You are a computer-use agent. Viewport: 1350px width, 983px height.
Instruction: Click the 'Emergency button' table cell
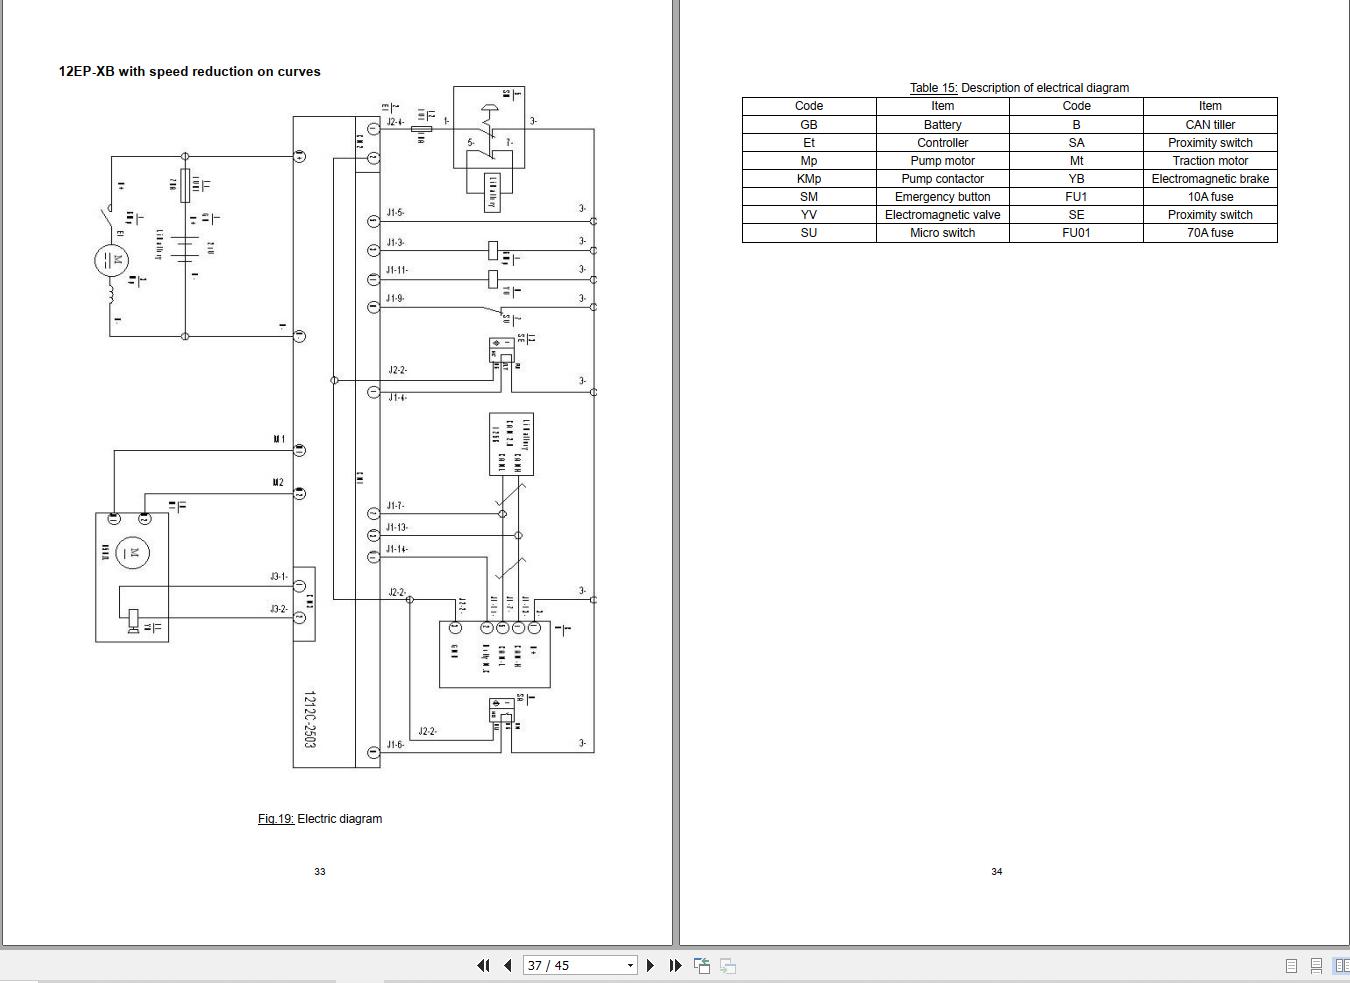click(x=943, y=196)
